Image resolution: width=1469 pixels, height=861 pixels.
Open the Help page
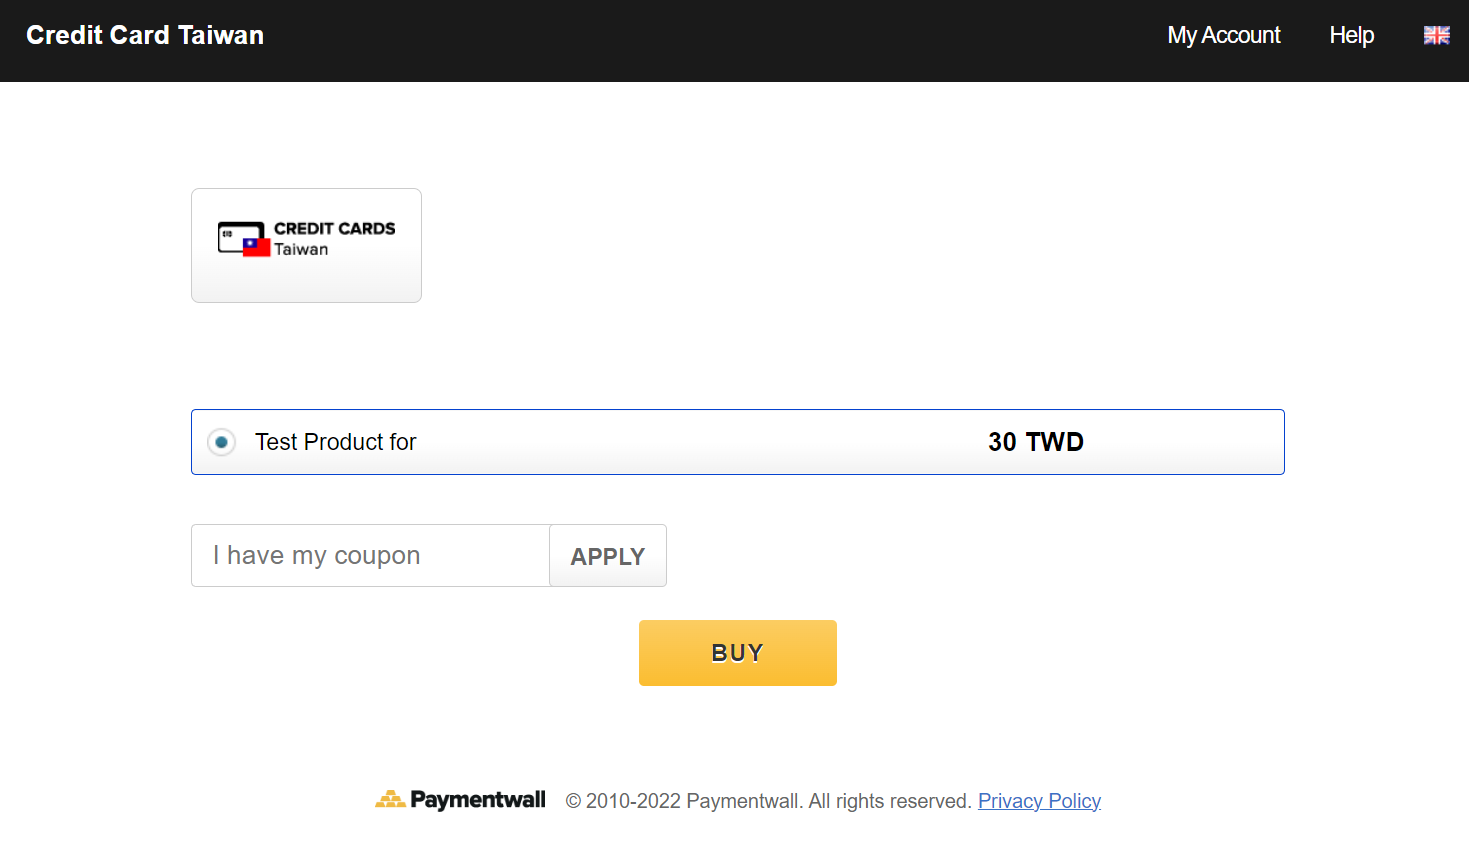point(1351,34)
